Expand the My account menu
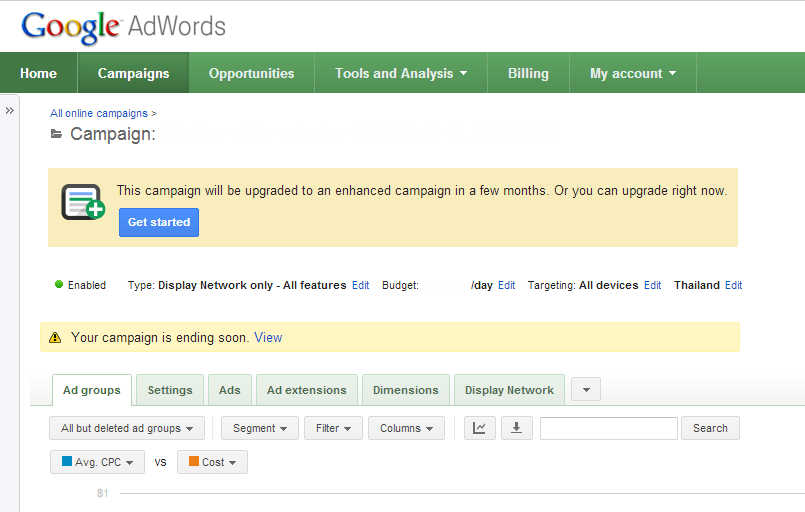This screenshot has height=512, width=805. [632, 73]
